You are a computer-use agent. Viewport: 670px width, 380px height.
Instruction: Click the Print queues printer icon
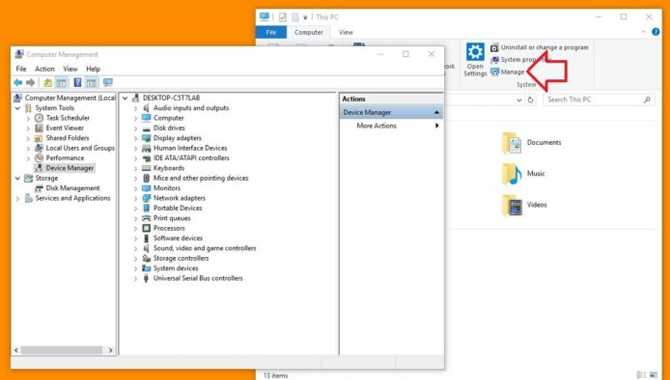pyautogui.click(x=146, y=218)
